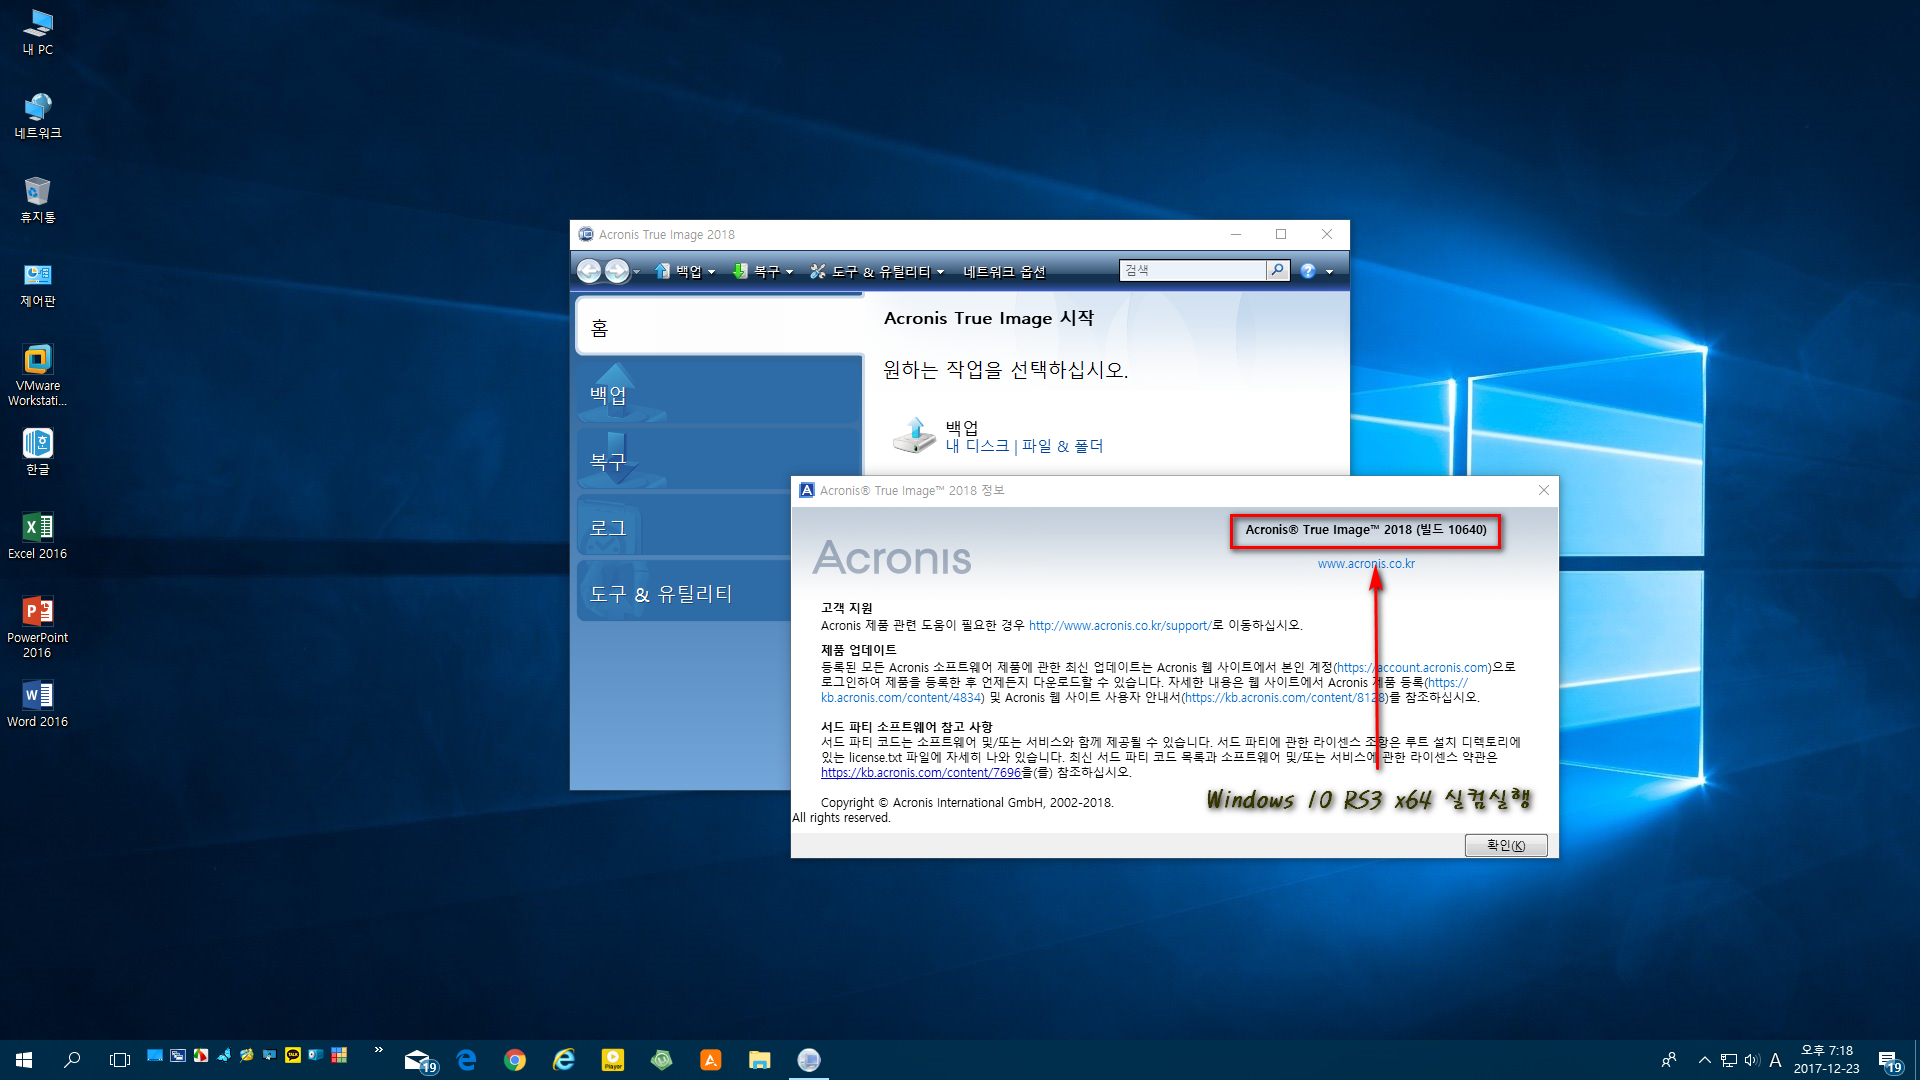Viewport: 1920px width, 1080px height.
Task: Expand the 도구 & 유틸리티 toolbar menu
Action: pyautogui.click(x=877, y=271)
